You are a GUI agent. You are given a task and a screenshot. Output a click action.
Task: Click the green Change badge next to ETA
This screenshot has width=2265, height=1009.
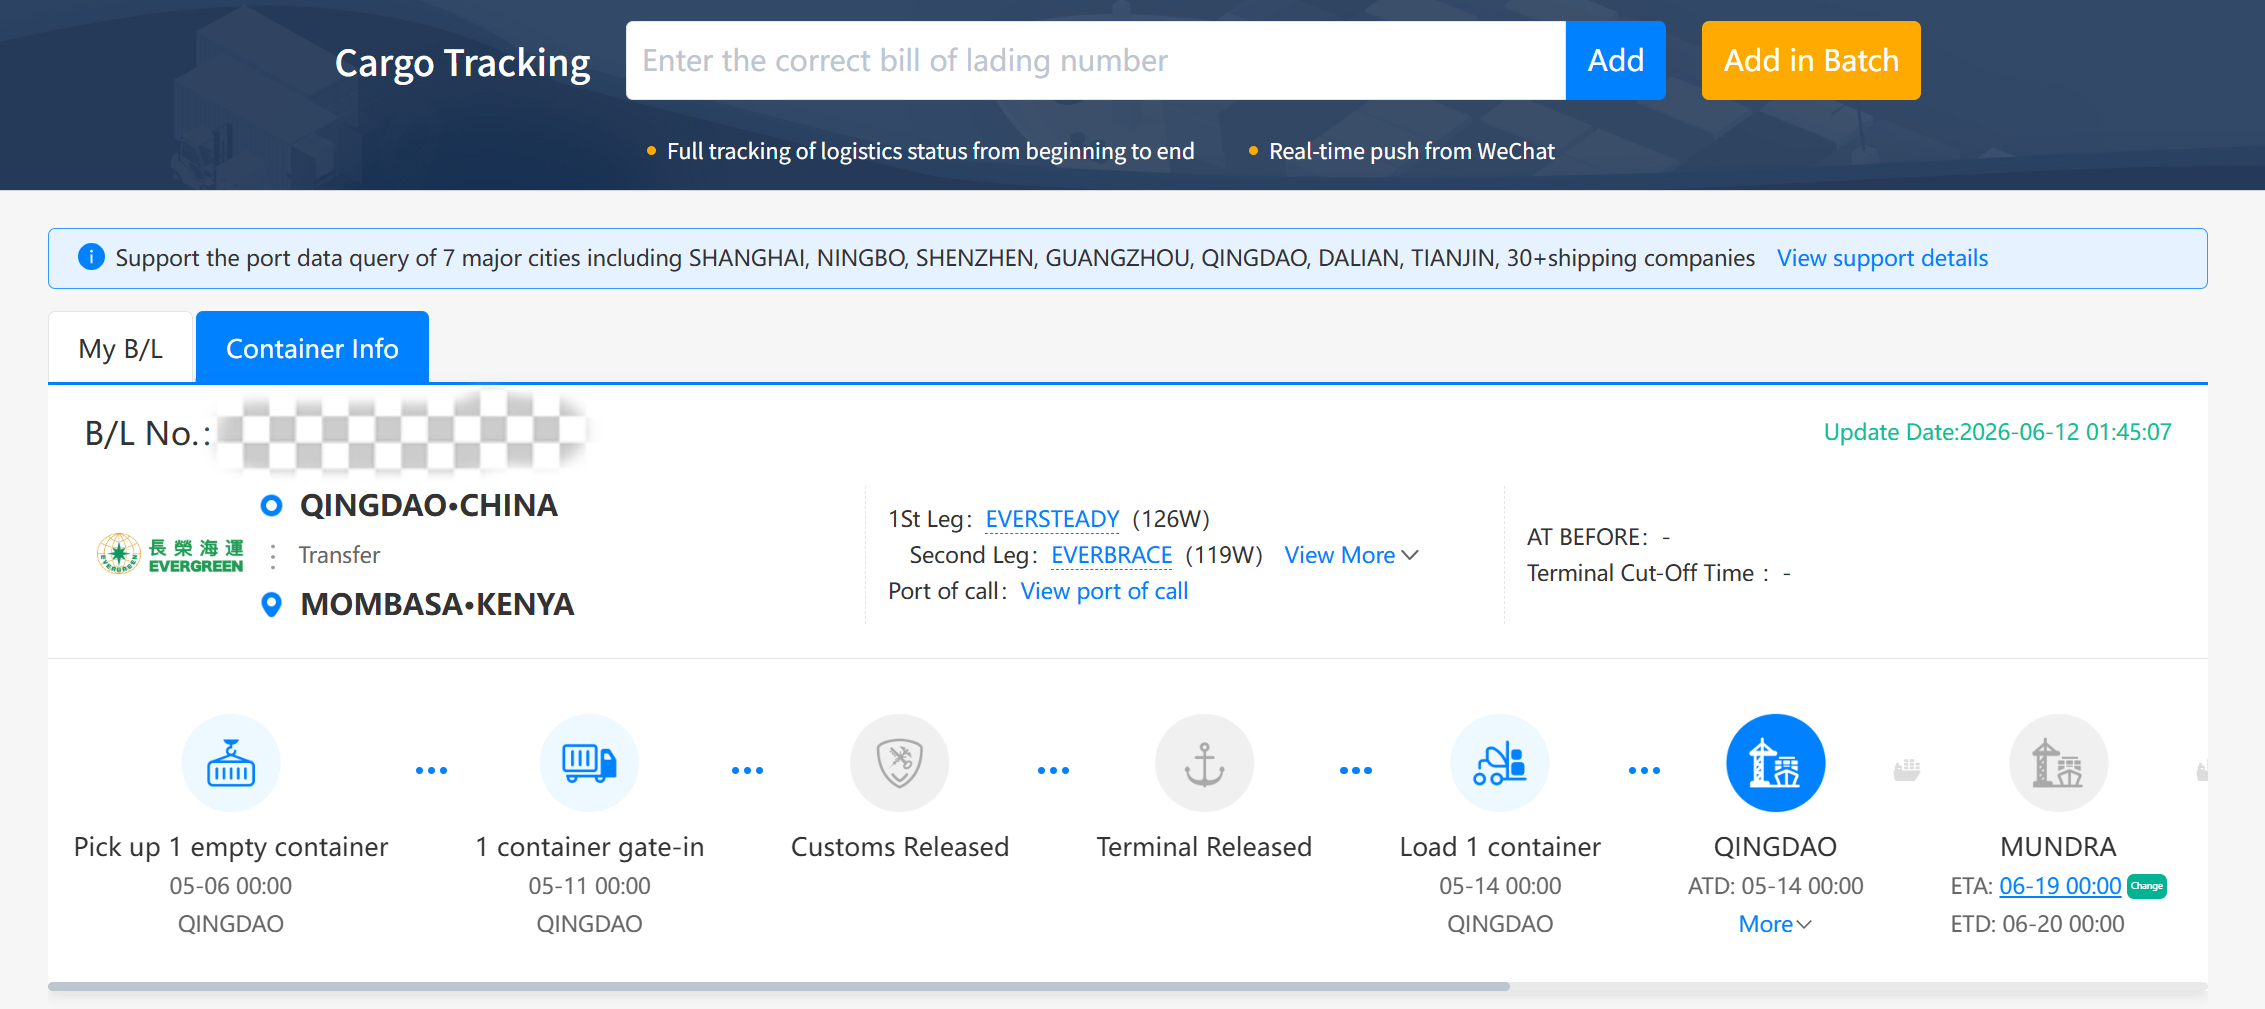pyautogui.click(x=2147, y=886)
